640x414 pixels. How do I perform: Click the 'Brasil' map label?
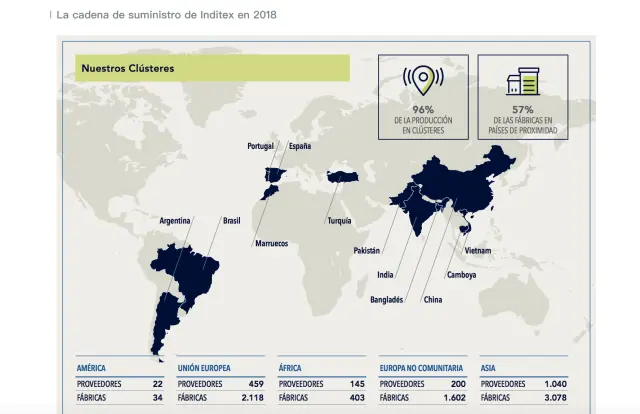232,221
